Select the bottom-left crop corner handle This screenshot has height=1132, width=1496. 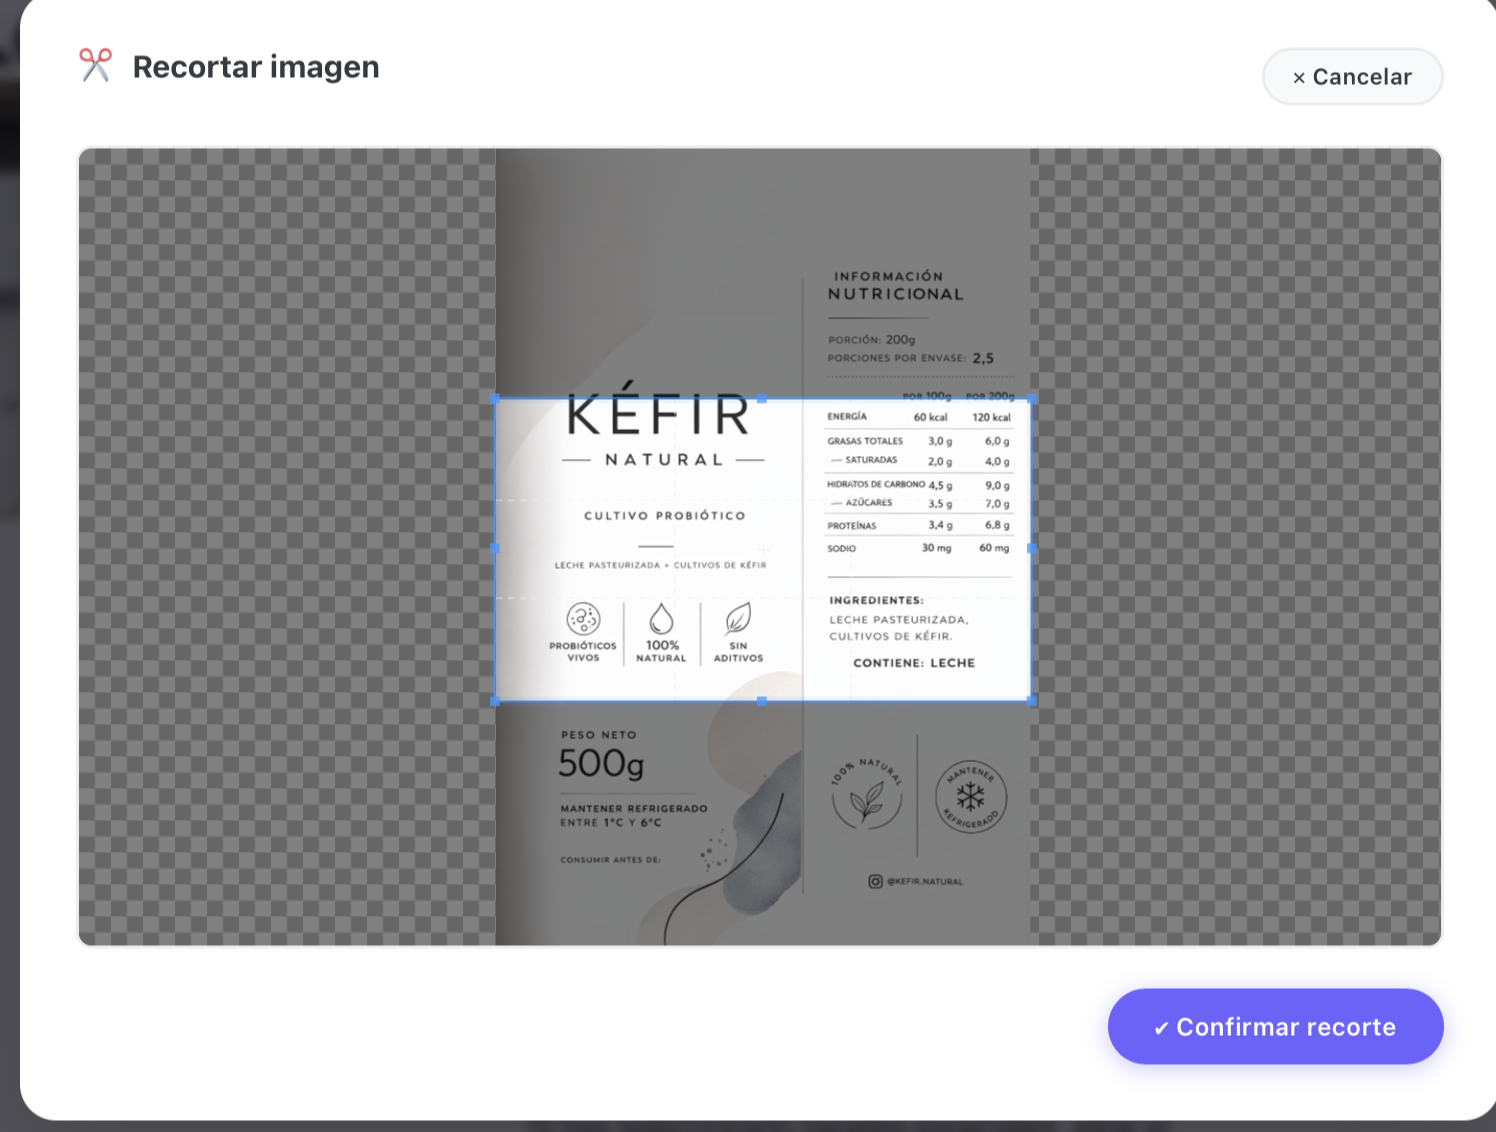(496, 701)
